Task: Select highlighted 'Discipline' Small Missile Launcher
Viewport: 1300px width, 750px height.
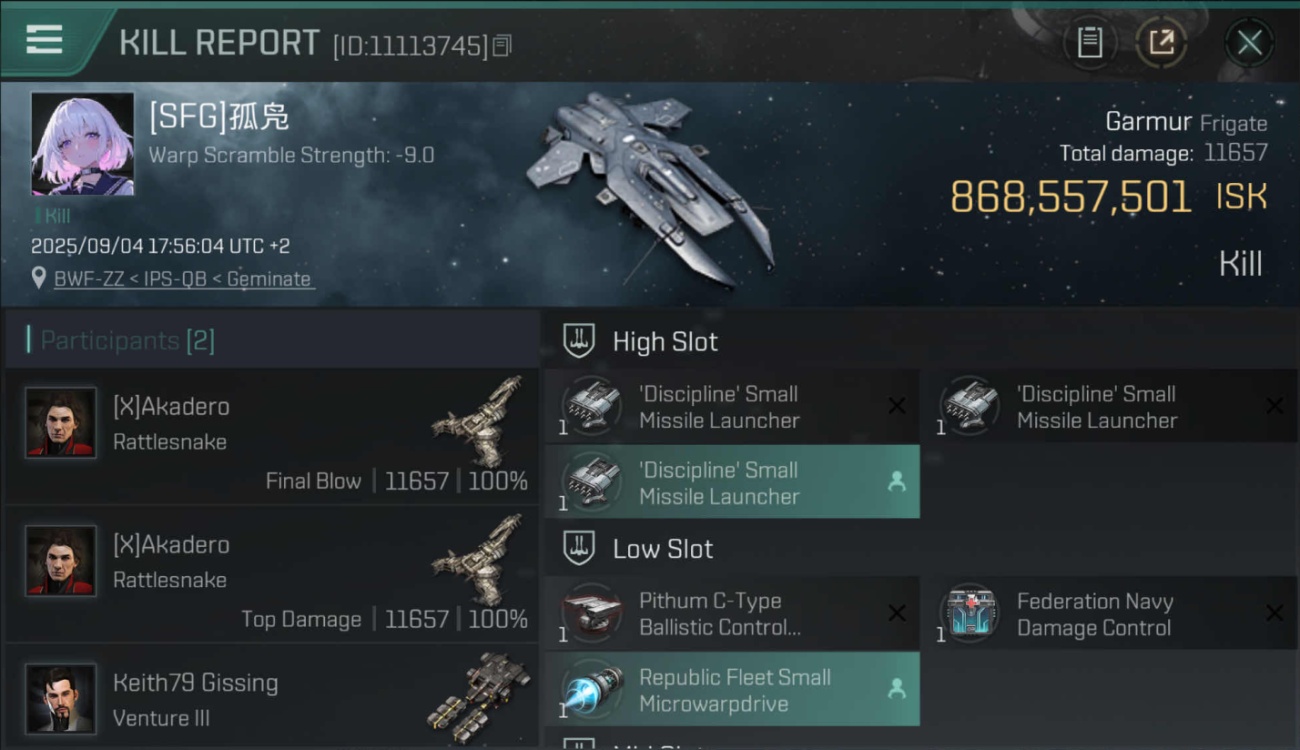Action: 732,482
